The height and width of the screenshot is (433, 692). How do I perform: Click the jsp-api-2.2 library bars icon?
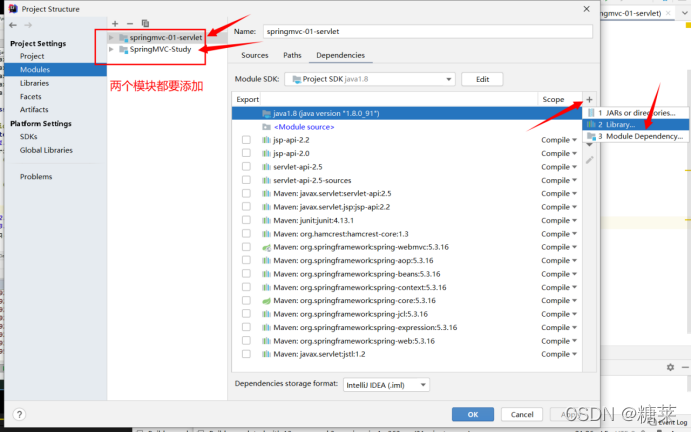(266, 140)
